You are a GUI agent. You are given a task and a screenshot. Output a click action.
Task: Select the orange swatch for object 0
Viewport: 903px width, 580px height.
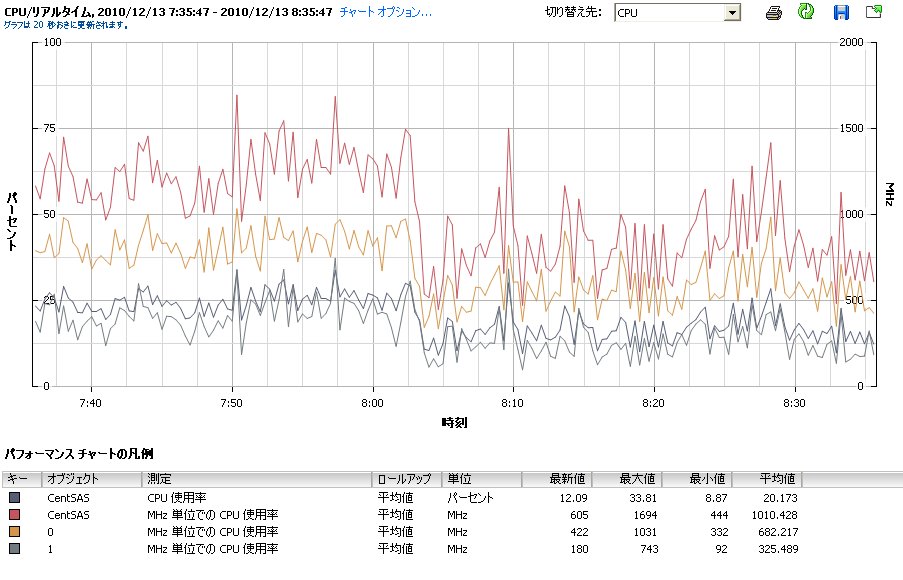click(x=14, y=532)
